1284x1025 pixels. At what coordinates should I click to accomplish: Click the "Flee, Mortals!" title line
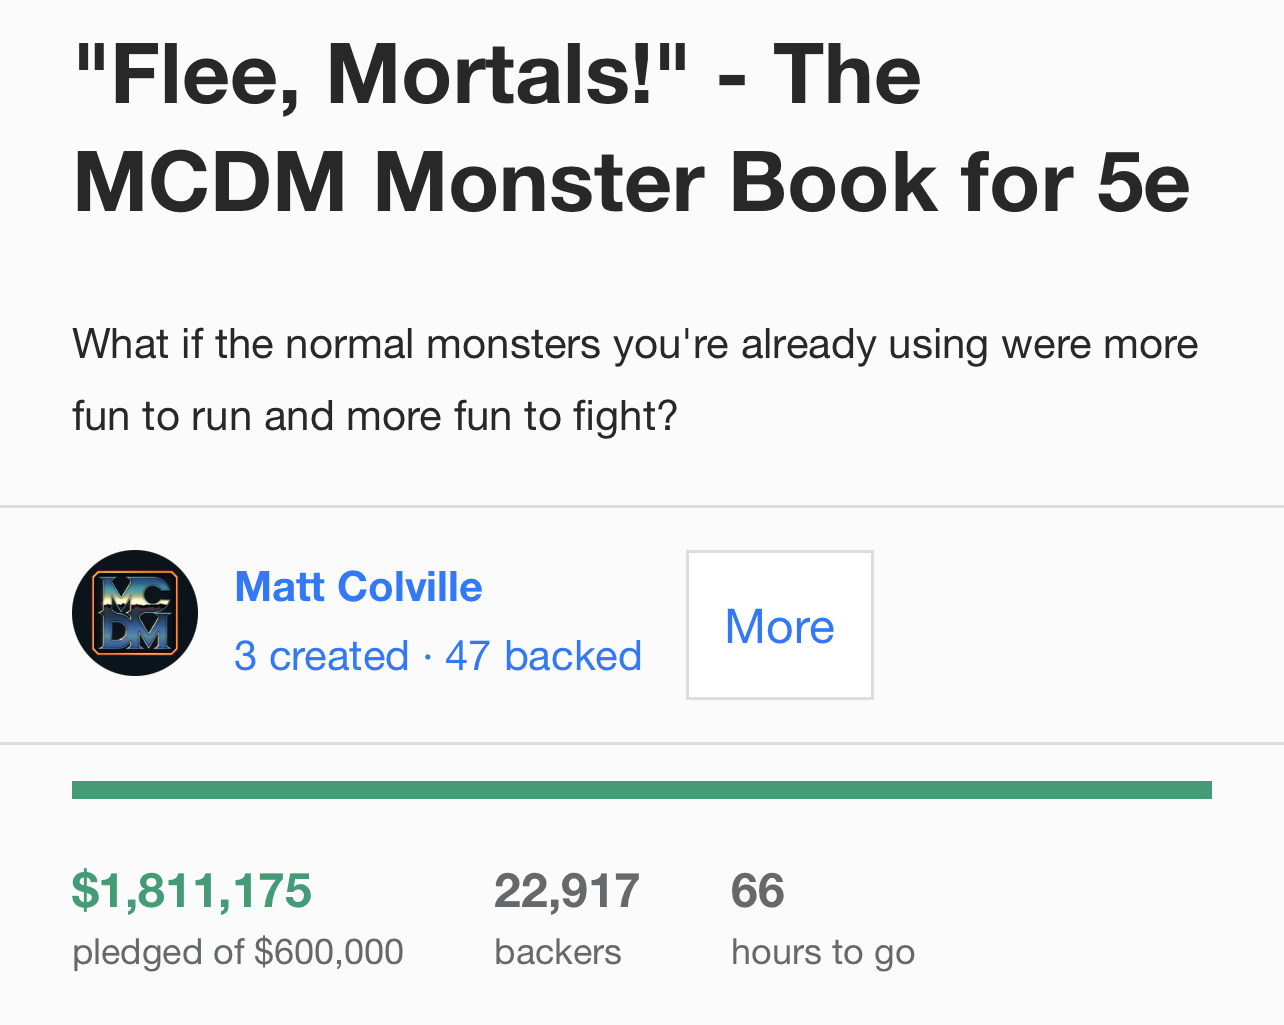pyautogui.click(x=380, y=75)
